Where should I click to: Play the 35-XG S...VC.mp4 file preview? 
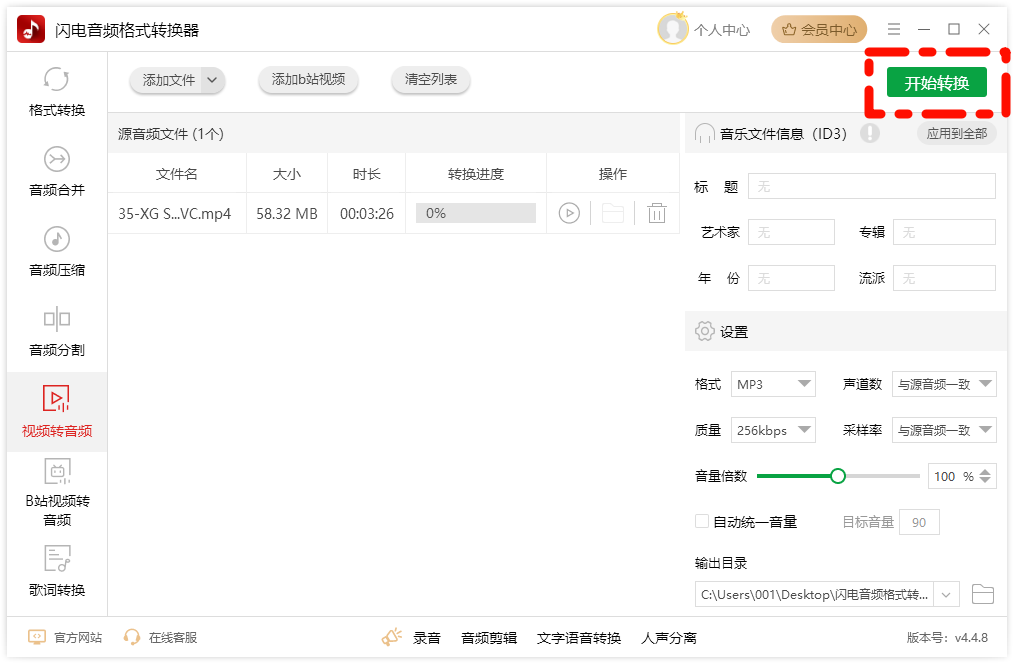[x=569, y=213]
